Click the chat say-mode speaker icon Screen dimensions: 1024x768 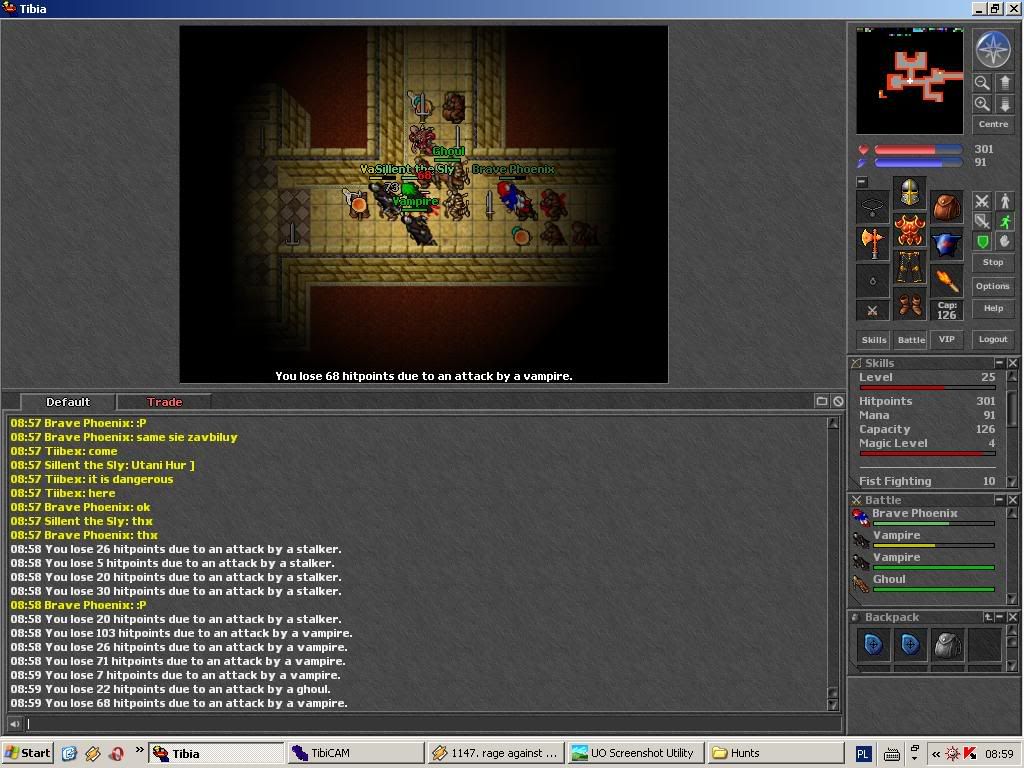14,724
